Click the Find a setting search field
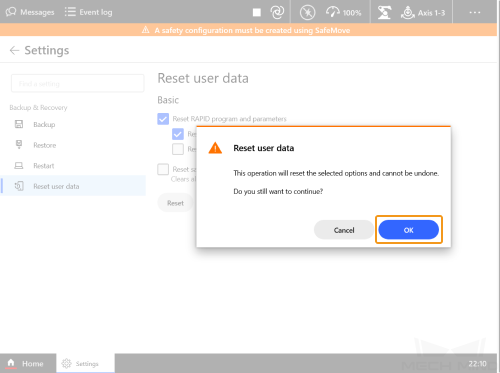 pyautogui.click(x=78, y=83)
